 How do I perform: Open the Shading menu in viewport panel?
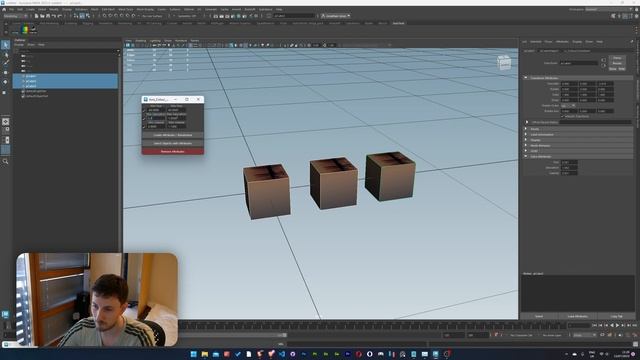[140, 41]
